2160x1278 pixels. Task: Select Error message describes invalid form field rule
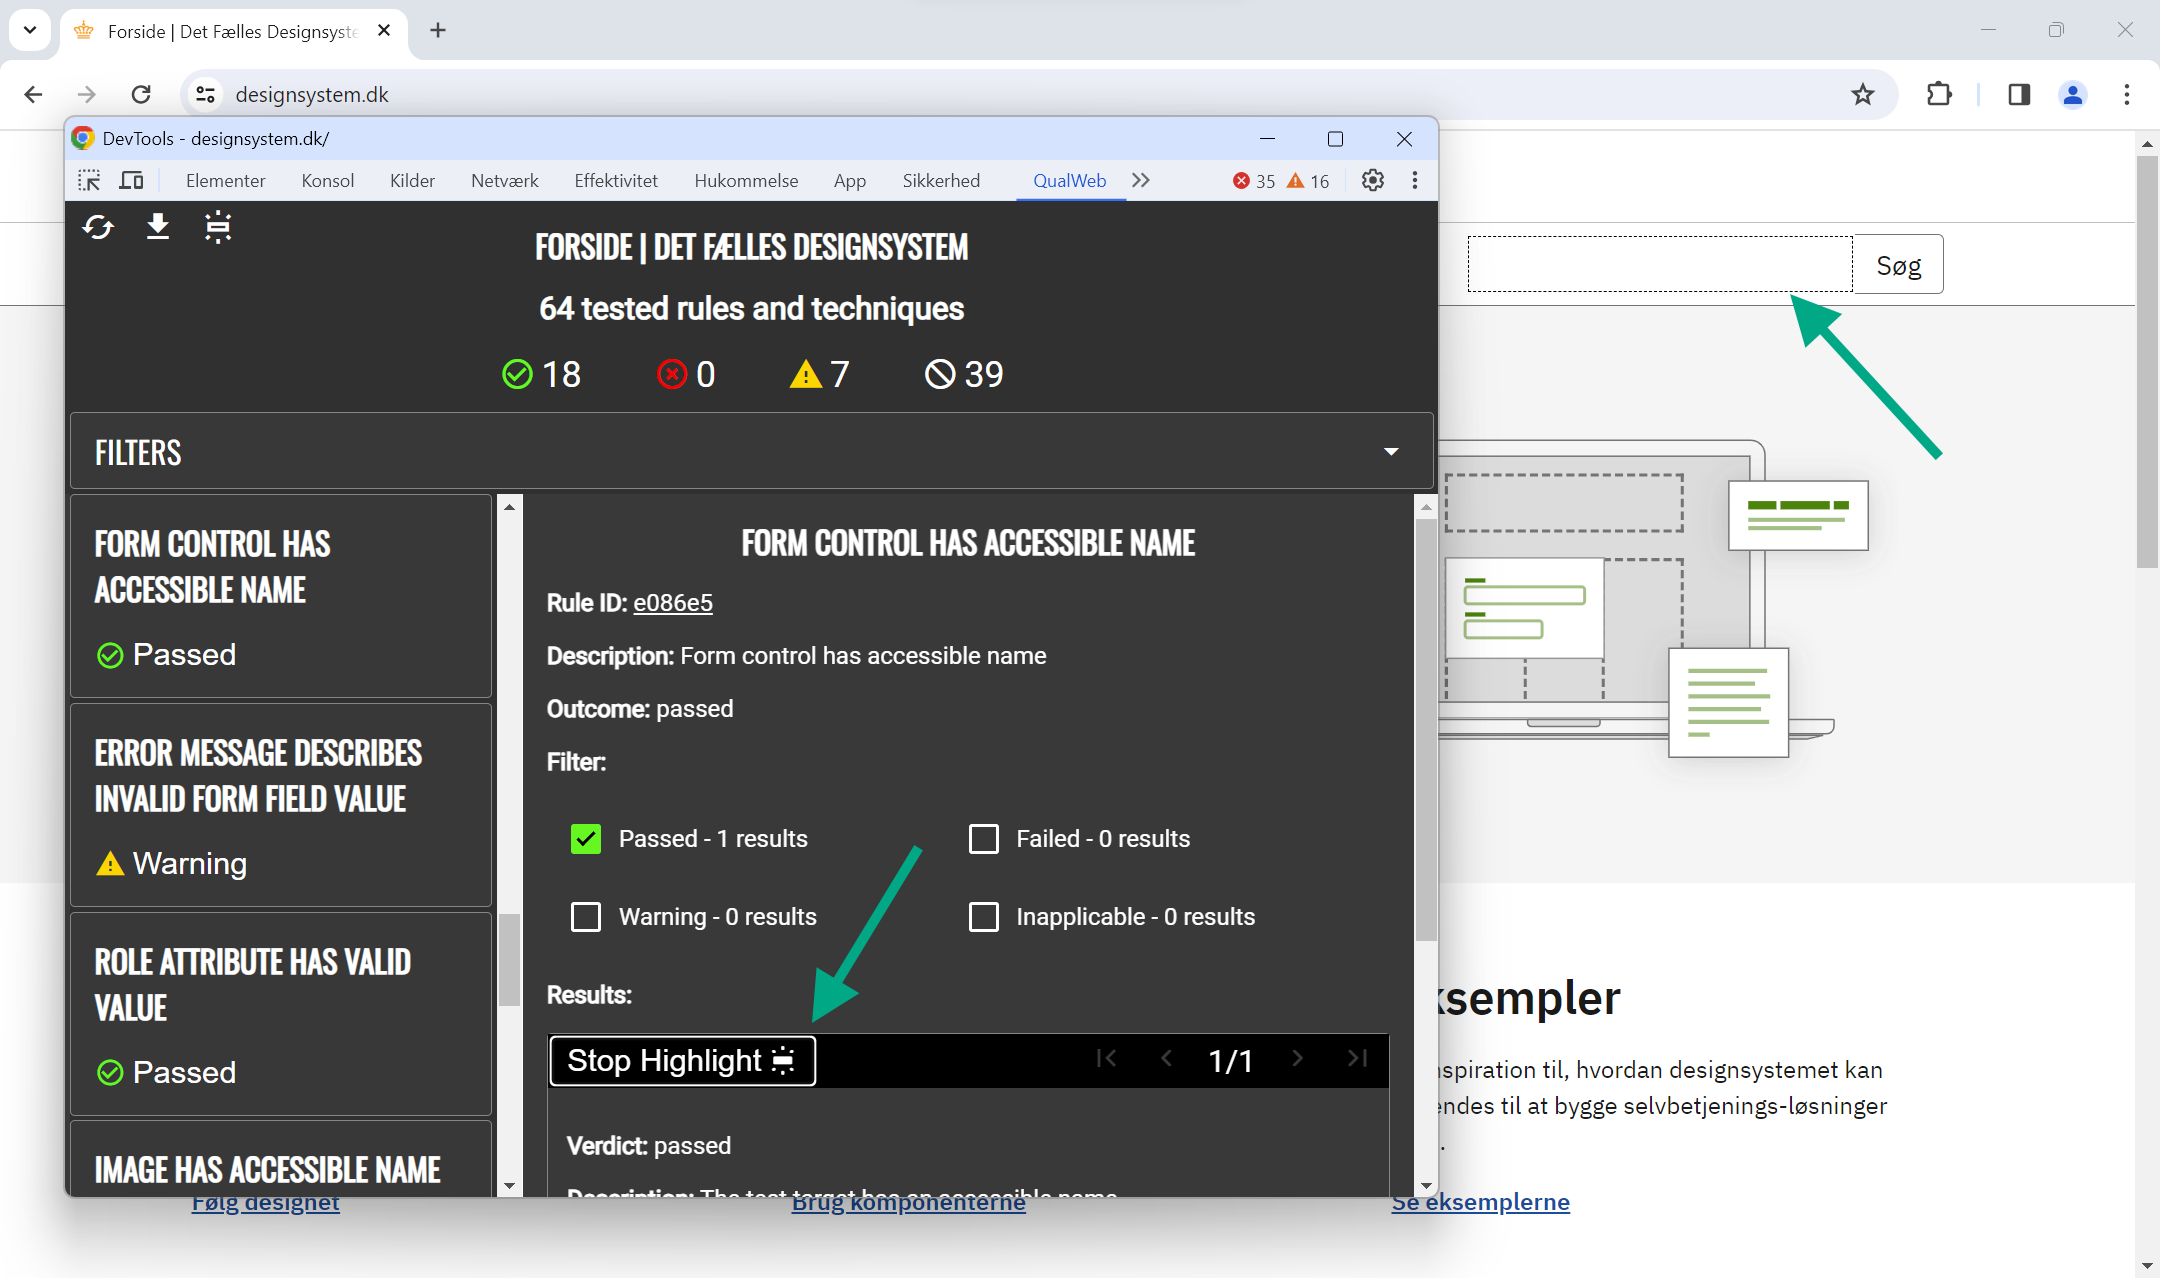[x=281, y=805]
